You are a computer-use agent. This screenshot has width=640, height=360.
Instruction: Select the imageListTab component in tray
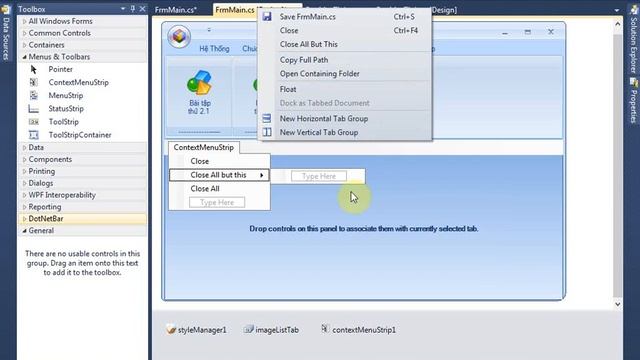coord(271,330)
